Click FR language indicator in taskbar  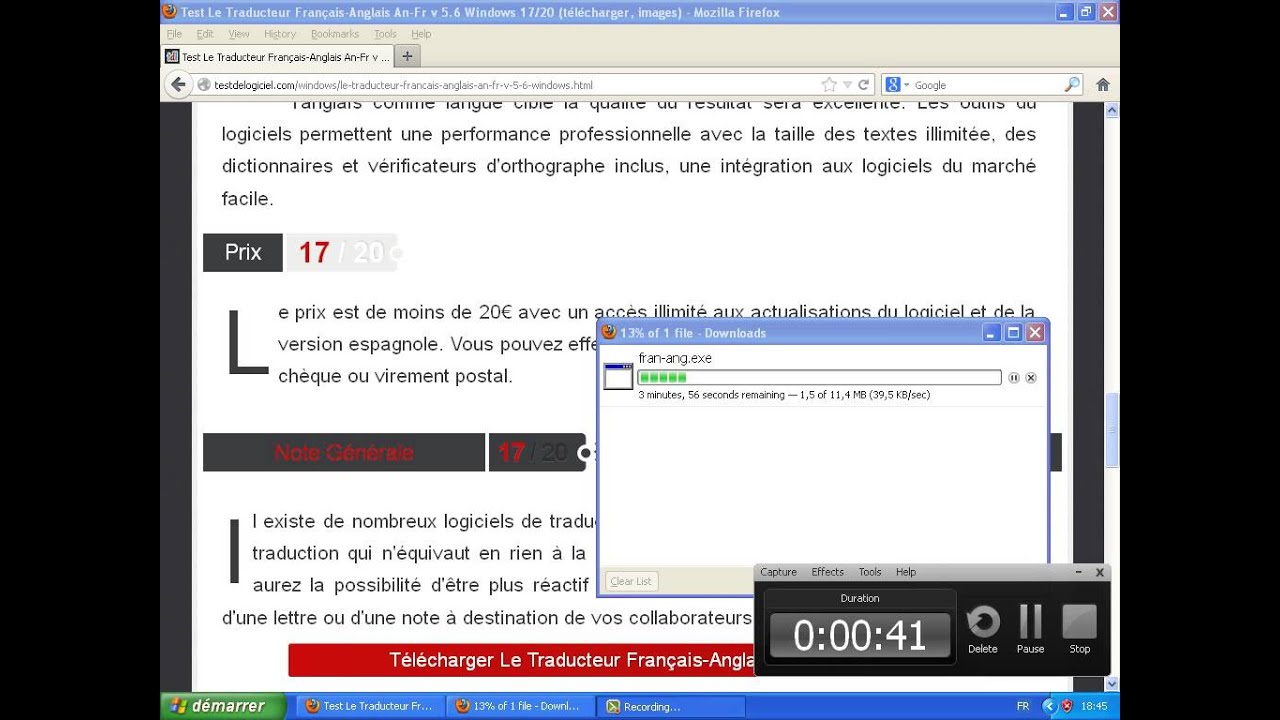click(x=1022, y=706)
